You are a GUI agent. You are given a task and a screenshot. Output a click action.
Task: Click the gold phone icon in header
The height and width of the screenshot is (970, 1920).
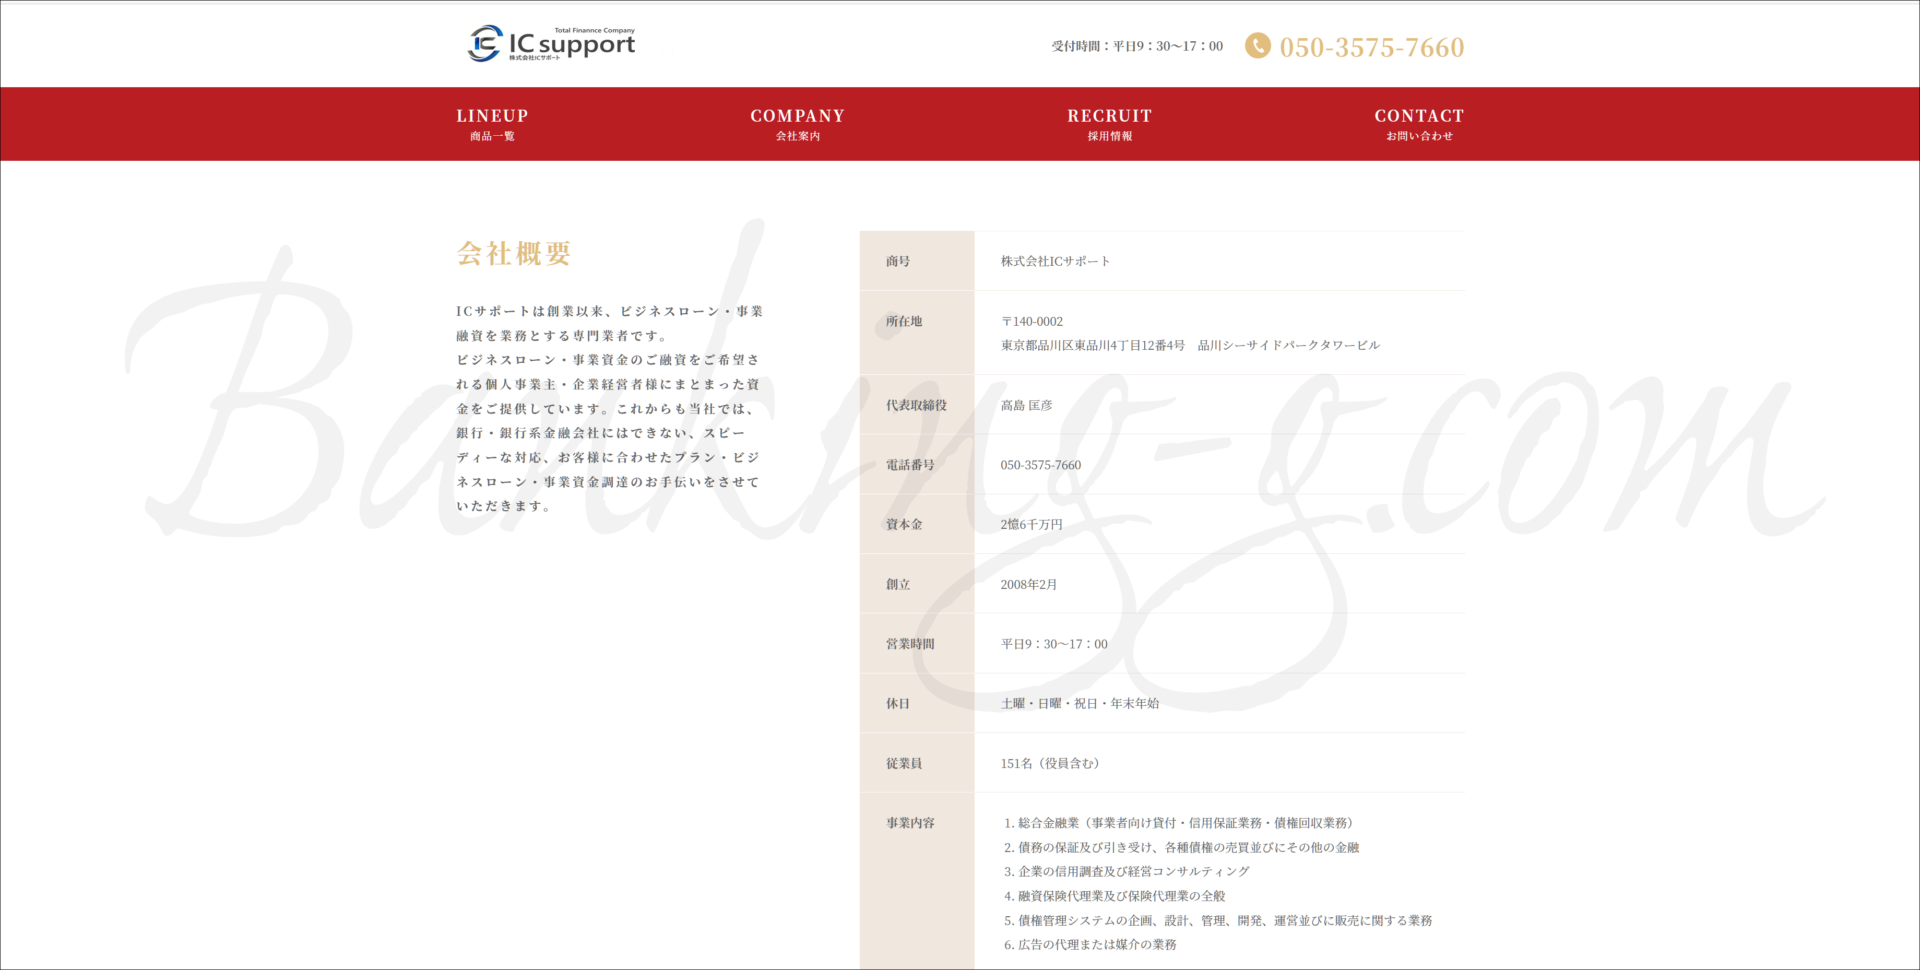(x=1257, y=46)
